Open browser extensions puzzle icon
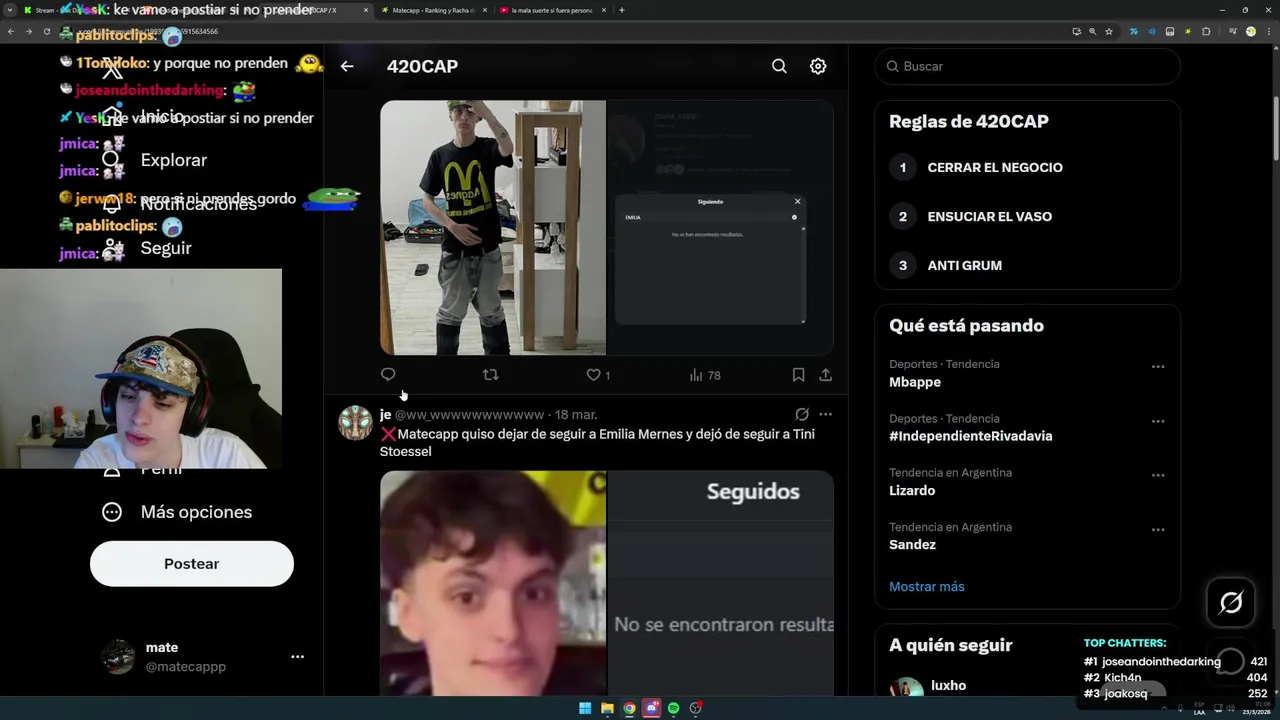 tap(1206, 31)
